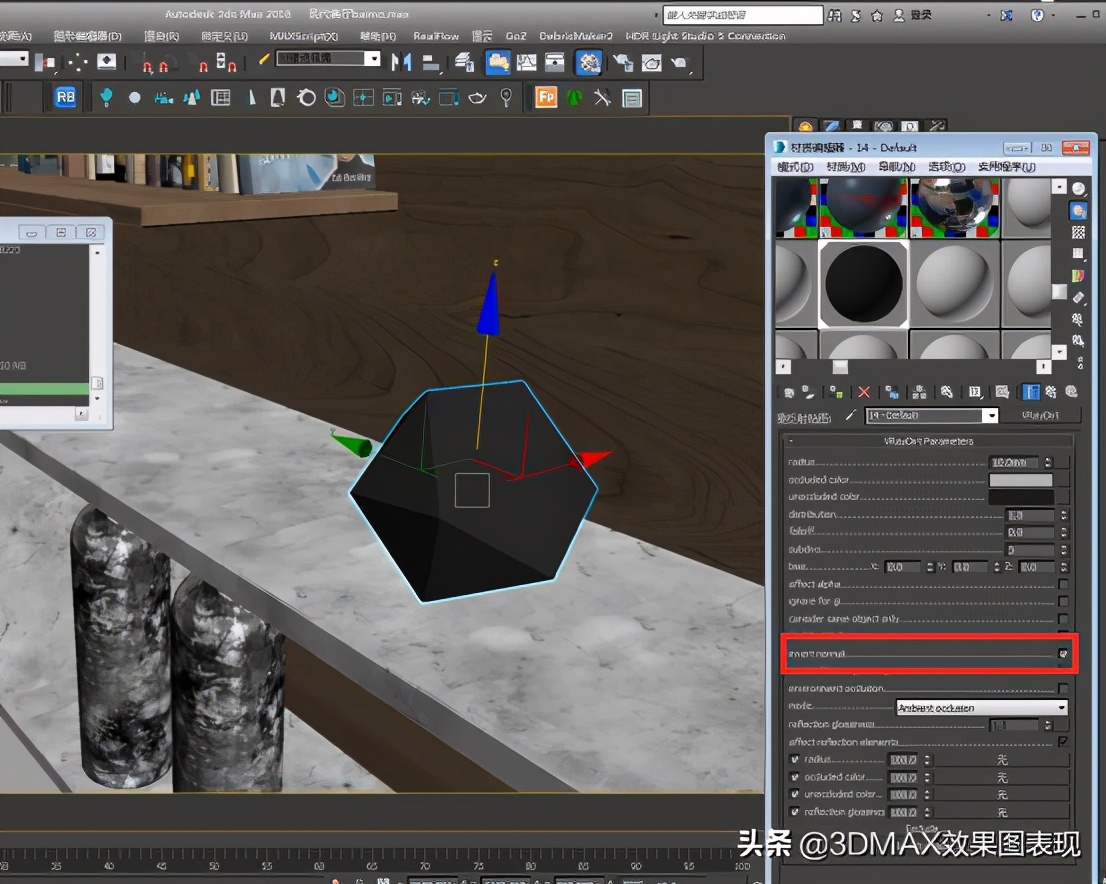Click the occluded color swatch
Image resolution: width=1106 pixels, height=884 pixels.
(1021, 481)
